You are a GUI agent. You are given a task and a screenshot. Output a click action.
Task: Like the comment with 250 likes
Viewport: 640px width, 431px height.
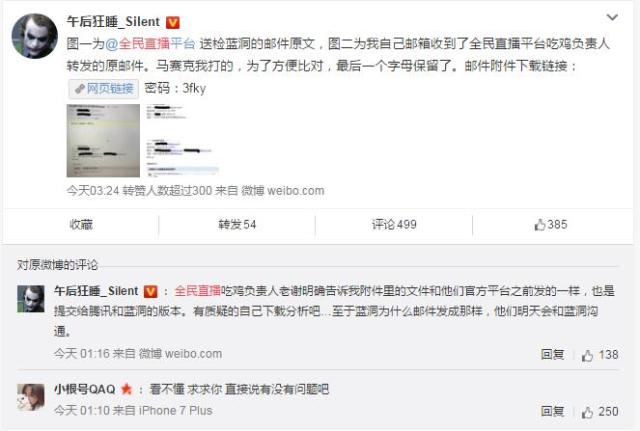point(600,412)
